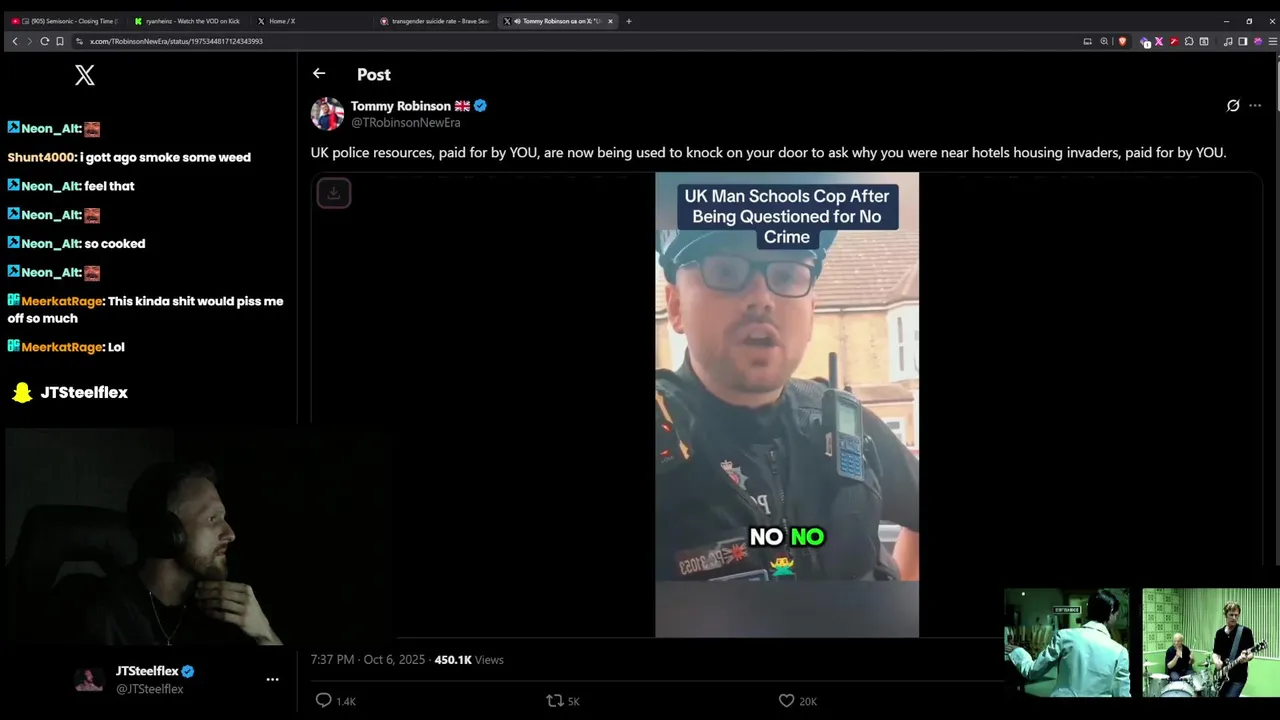Click the Shunt4000 chat message
1280x720 pixels.
pyautogui.click(x=129, y=157)
